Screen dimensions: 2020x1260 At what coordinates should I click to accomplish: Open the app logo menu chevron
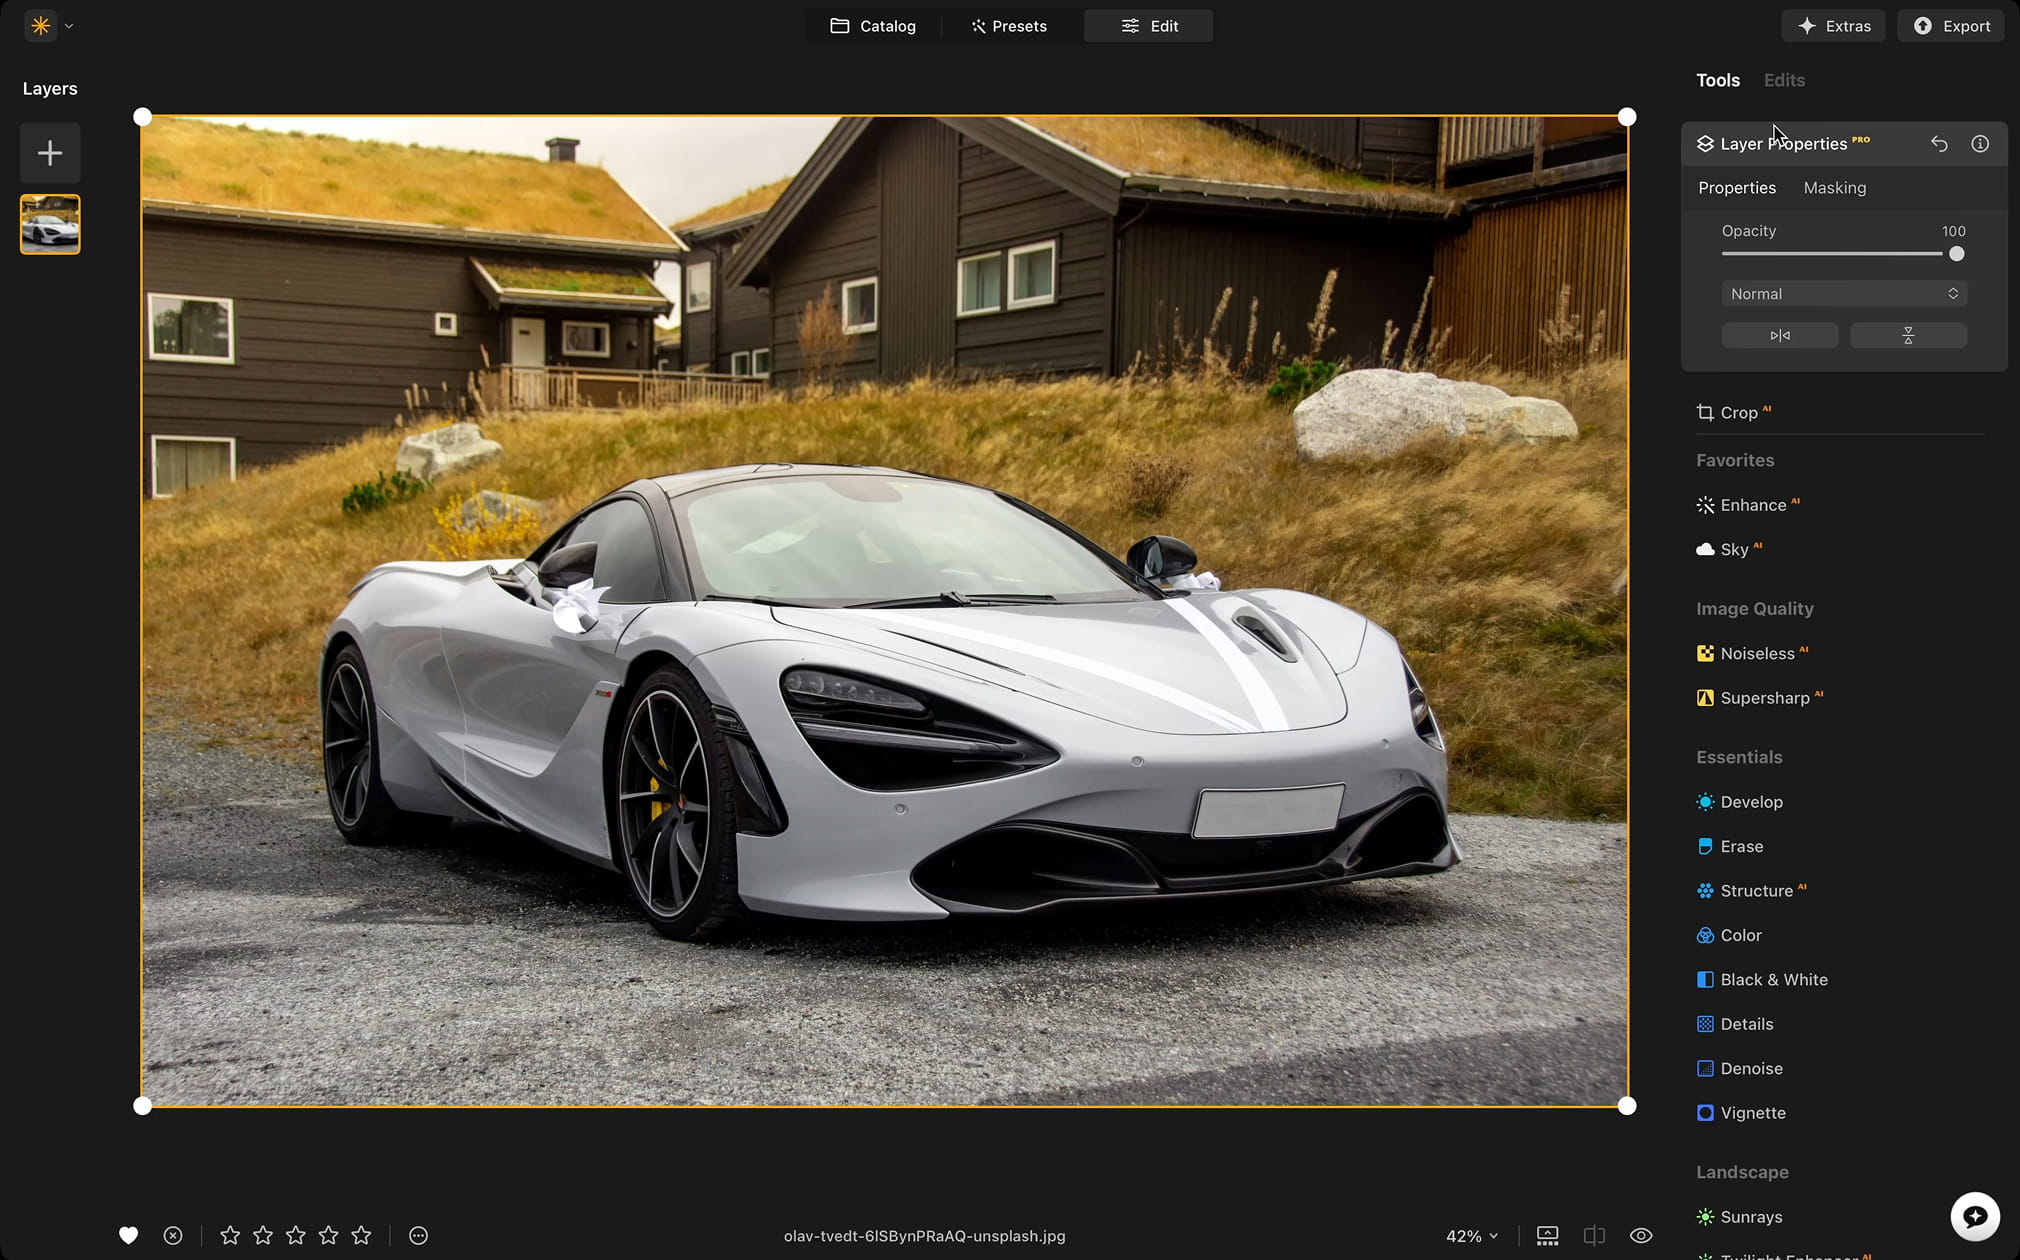click(69, 26)
